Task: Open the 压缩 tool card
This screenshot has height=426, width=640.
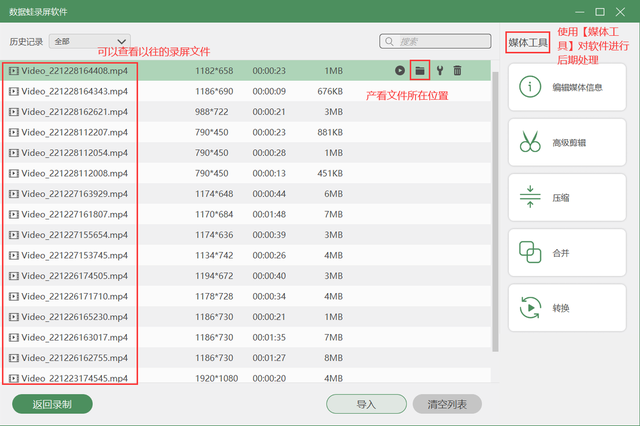Action: (567, 197)
